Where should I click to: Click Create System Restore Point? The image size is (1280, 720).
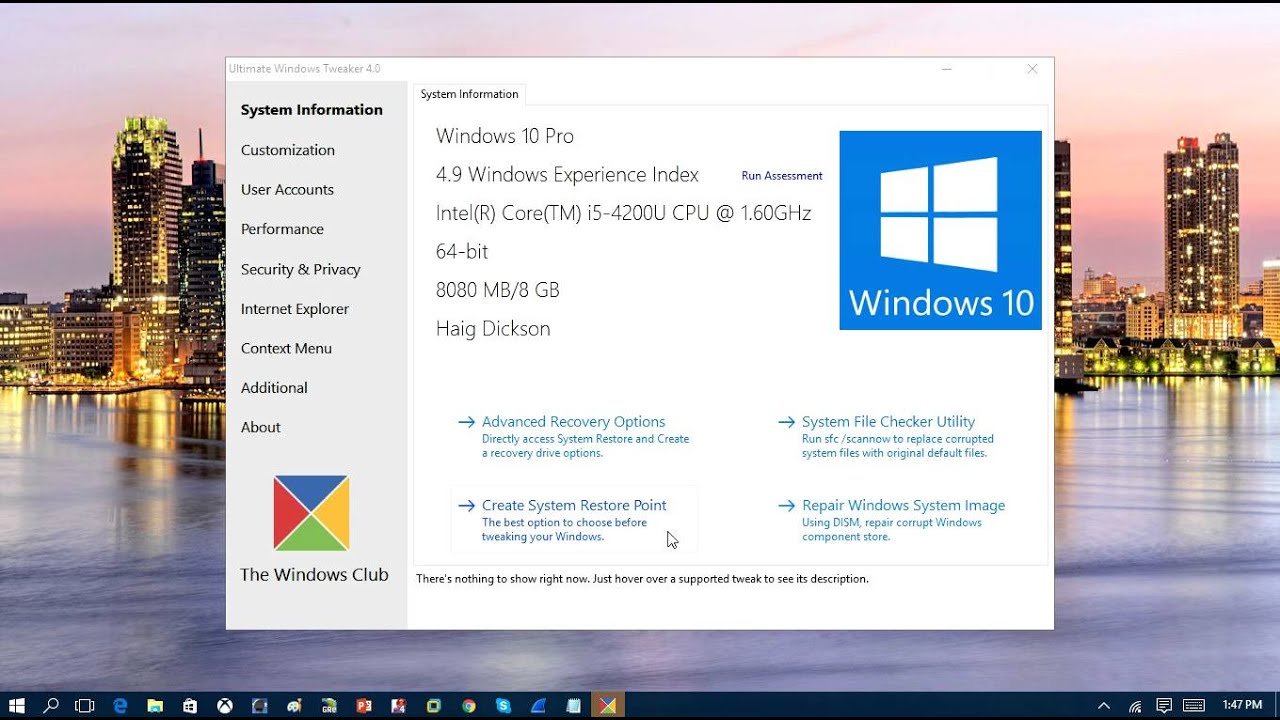[x=573, y=520]
